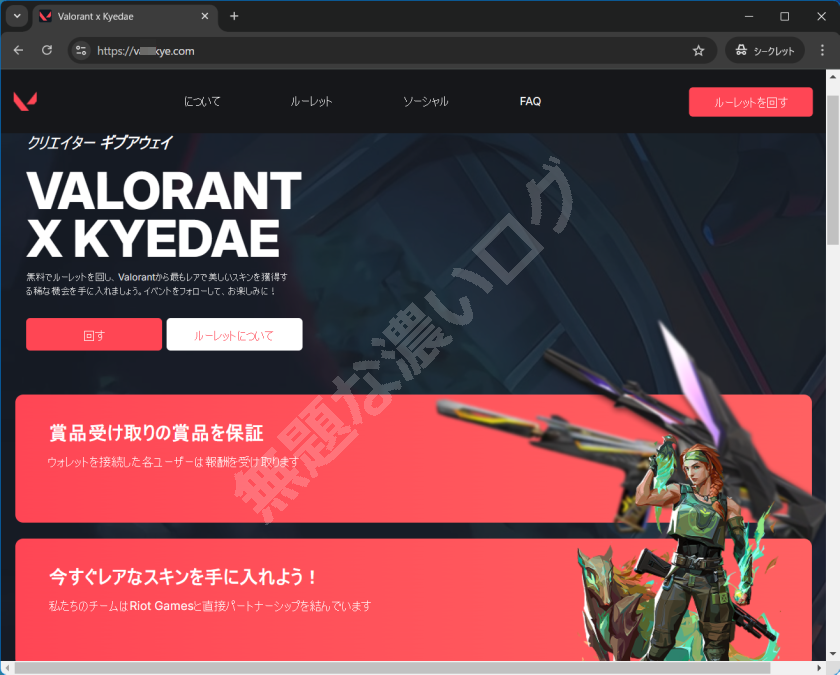Click the vertical scrollbar thumb
This screenshot has height=675, width=840.
pos(833,170)
